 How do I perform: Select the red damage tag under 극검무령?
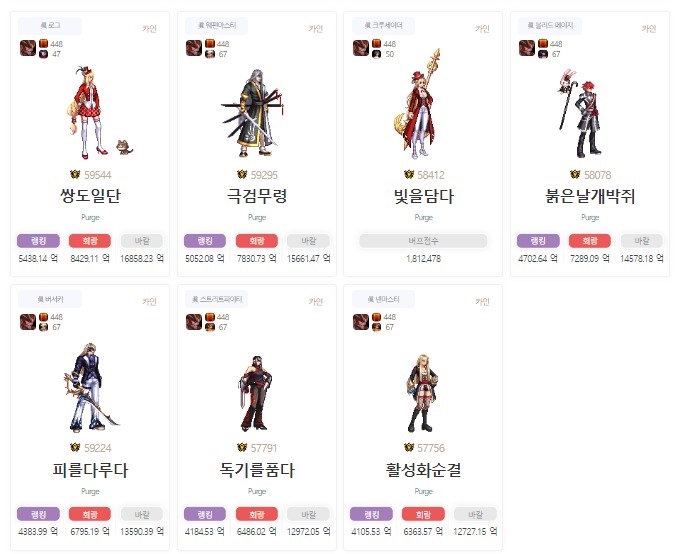[x=257, y=241]
